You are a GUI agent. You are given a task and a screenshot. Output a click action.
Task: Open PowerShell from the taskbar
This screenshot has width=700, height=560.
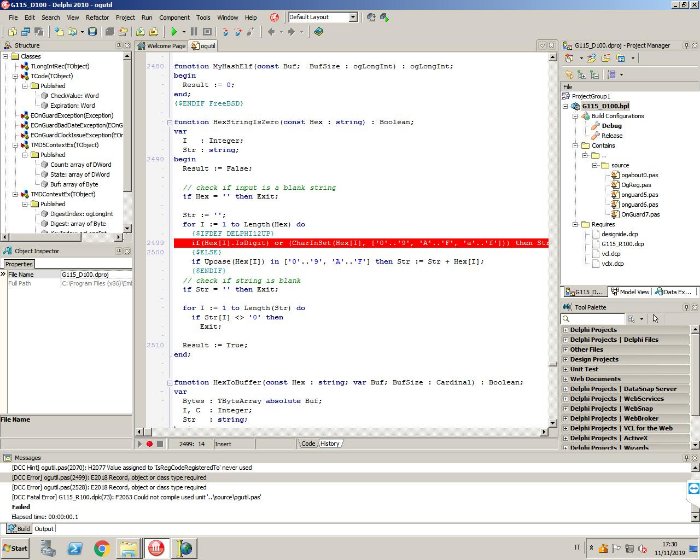click(x=75, y=548)
